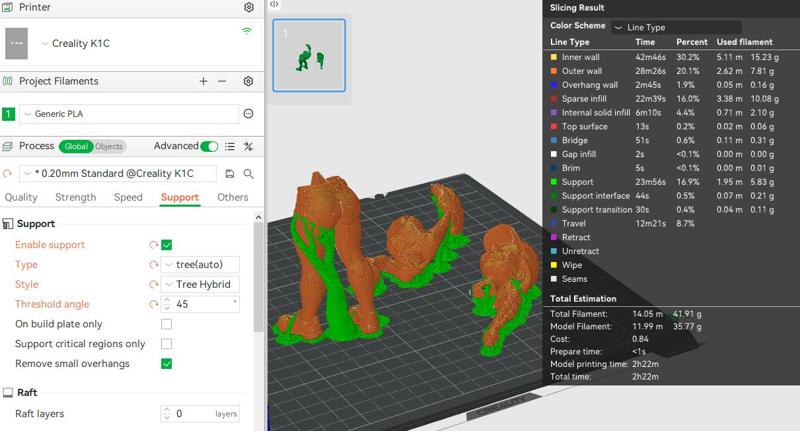This screenshot has height=431, width=800.
Task: Switch to the Quality tab
Action: pos(21,197)
